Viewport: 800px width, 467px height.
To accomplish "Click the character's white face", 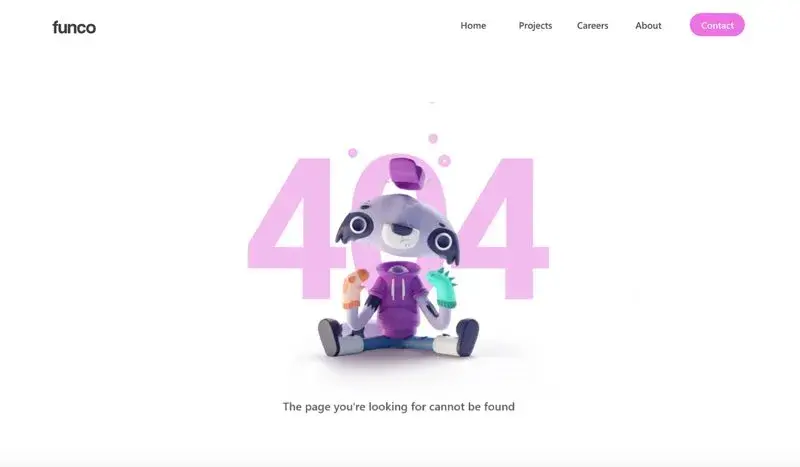I will pos(401,236).
